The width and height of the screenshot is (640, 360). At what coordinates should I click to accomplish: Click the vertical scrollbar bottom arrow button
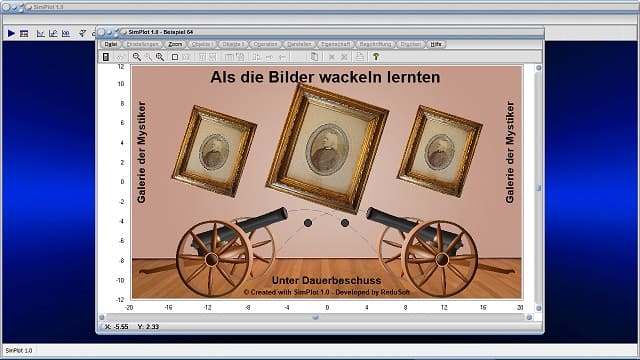(538, 308)
